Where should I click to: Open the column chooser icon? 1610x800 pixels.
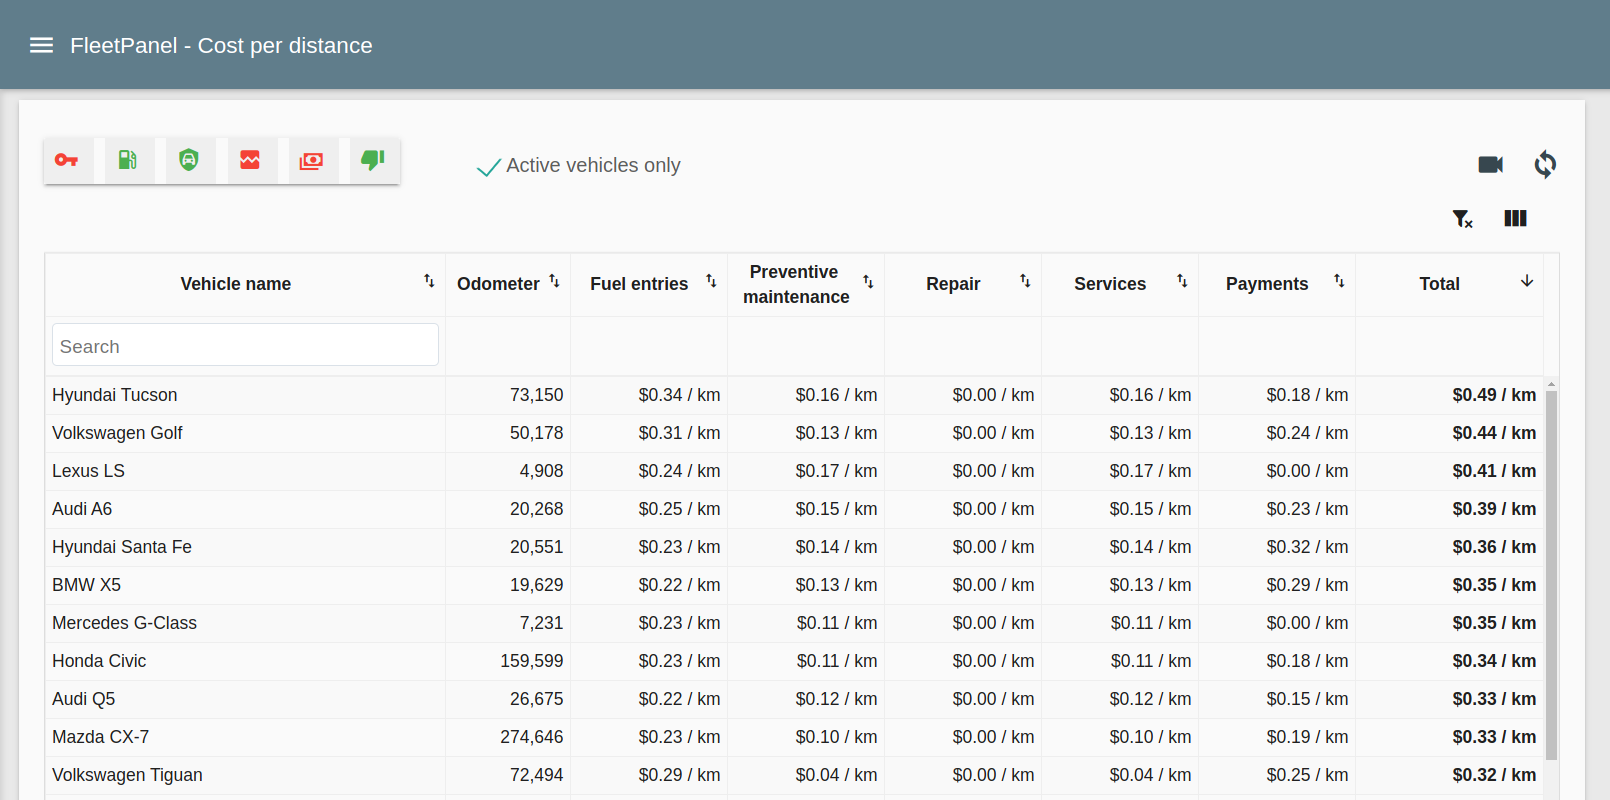click(x=1515, y=219)
